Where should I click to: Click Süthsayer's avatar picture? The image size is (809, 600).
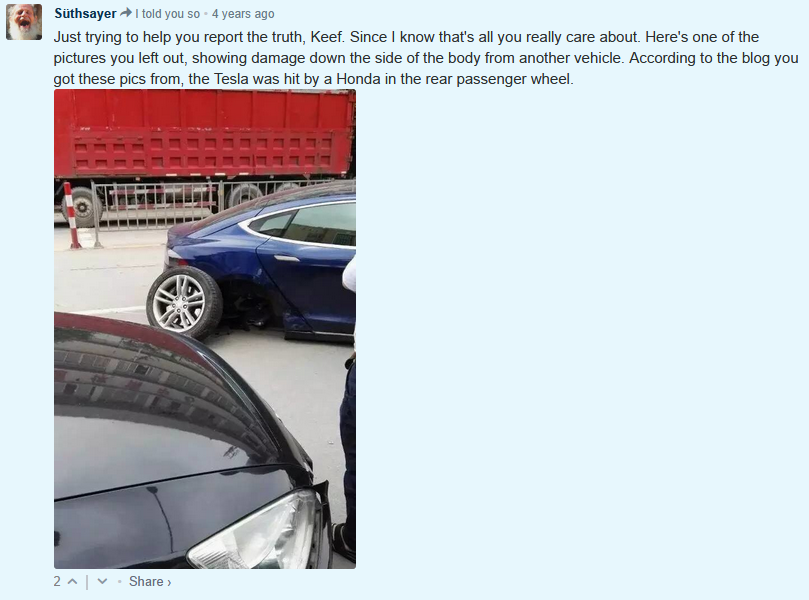pos(24,21)
